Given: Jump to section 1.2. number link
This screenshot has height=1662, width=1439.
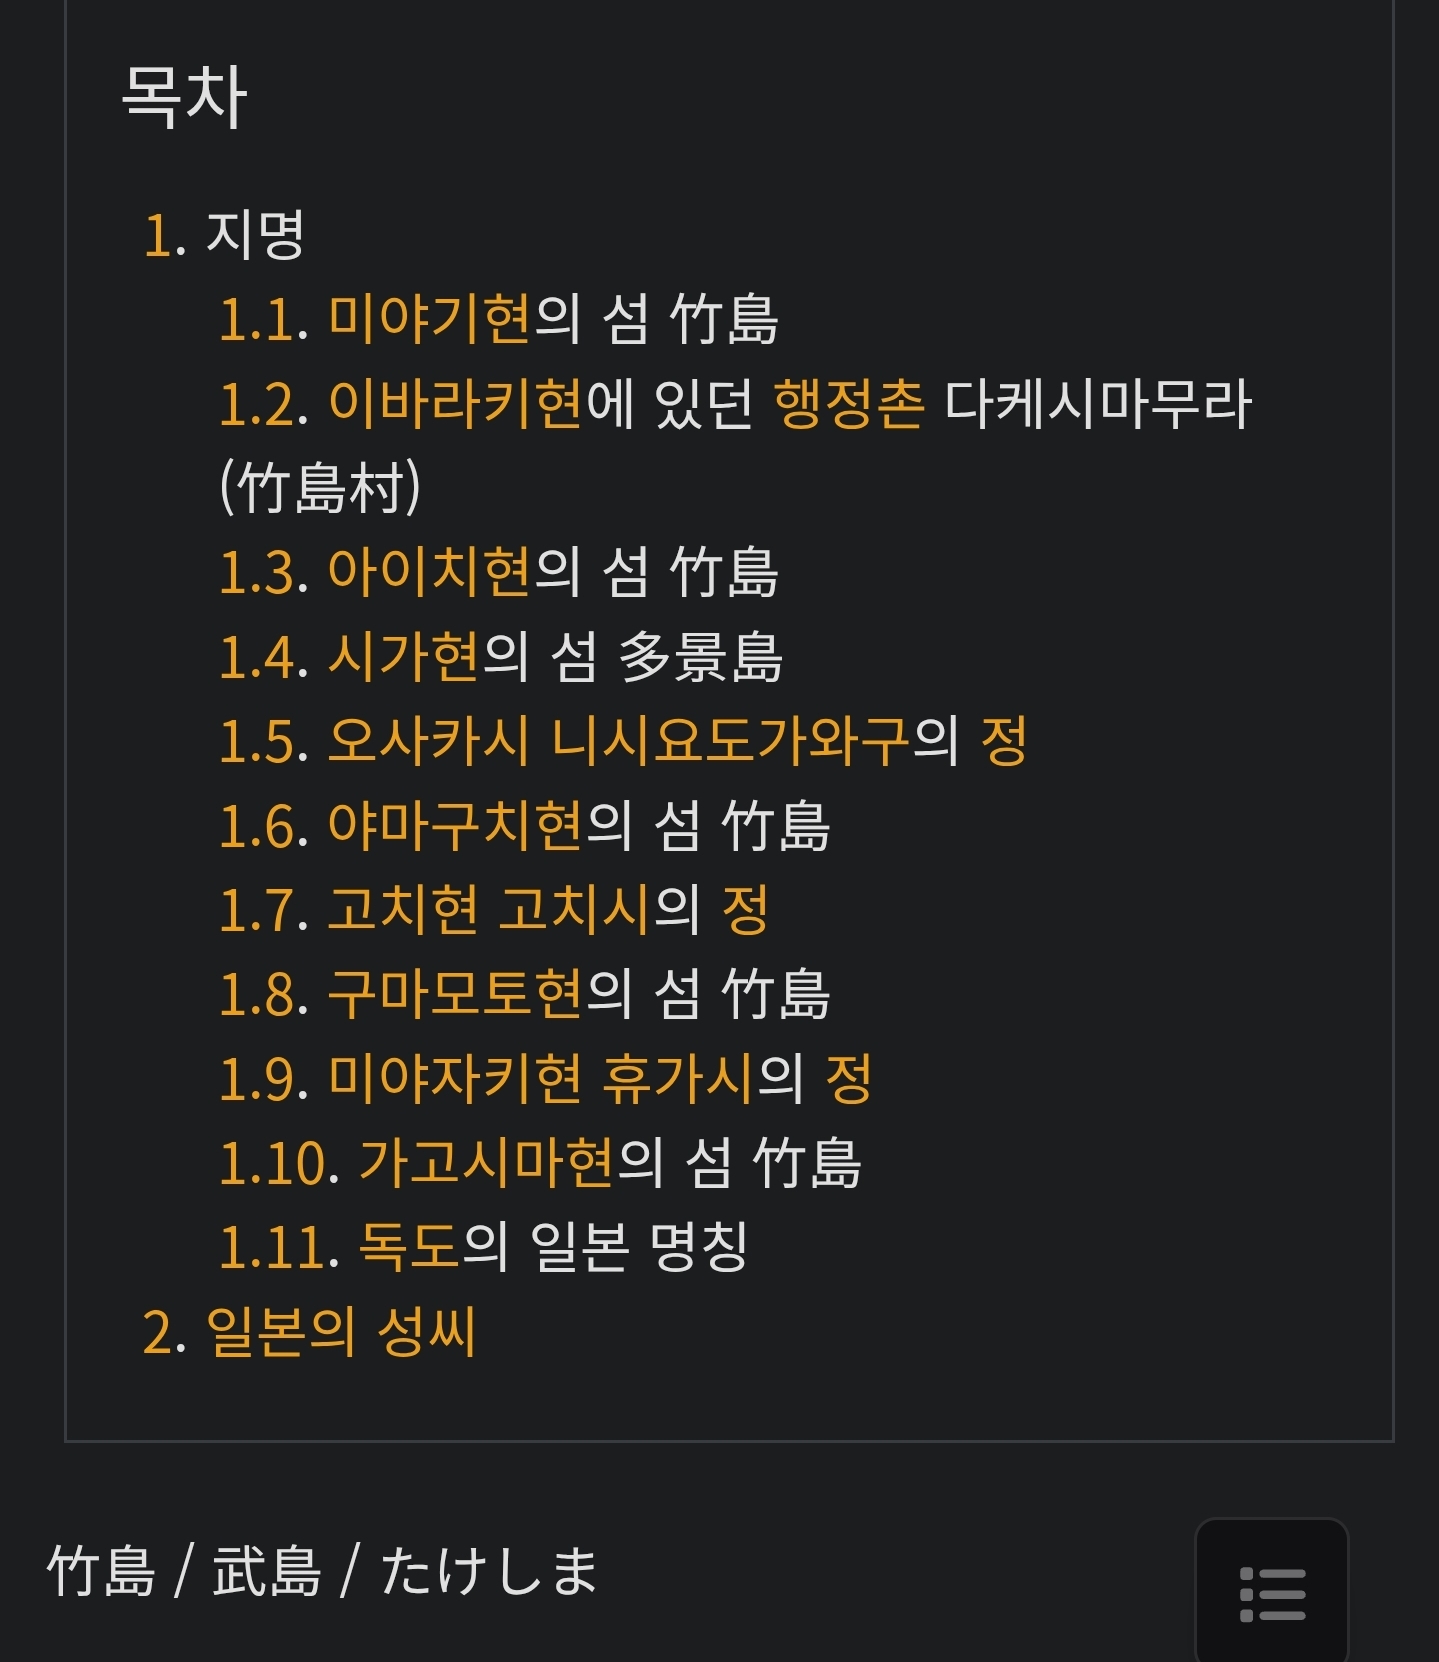Looking at the screenshot, I should pos(263,406).
